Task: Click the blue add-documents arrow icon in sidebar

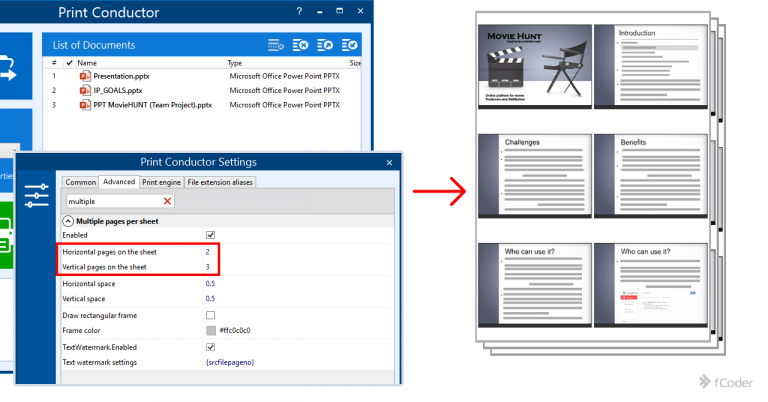Action: coord(8,68)
